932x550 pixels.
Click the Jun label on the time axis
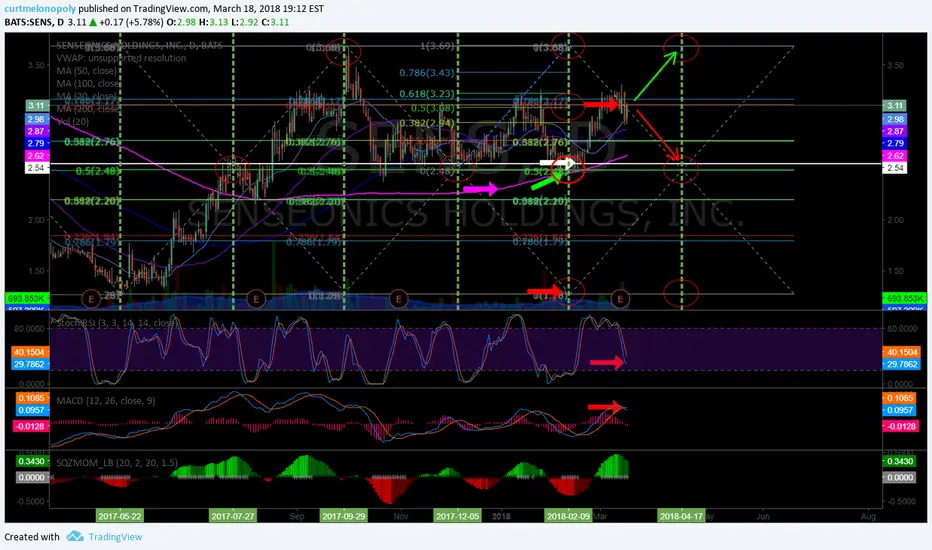click(x=763, y=516)
